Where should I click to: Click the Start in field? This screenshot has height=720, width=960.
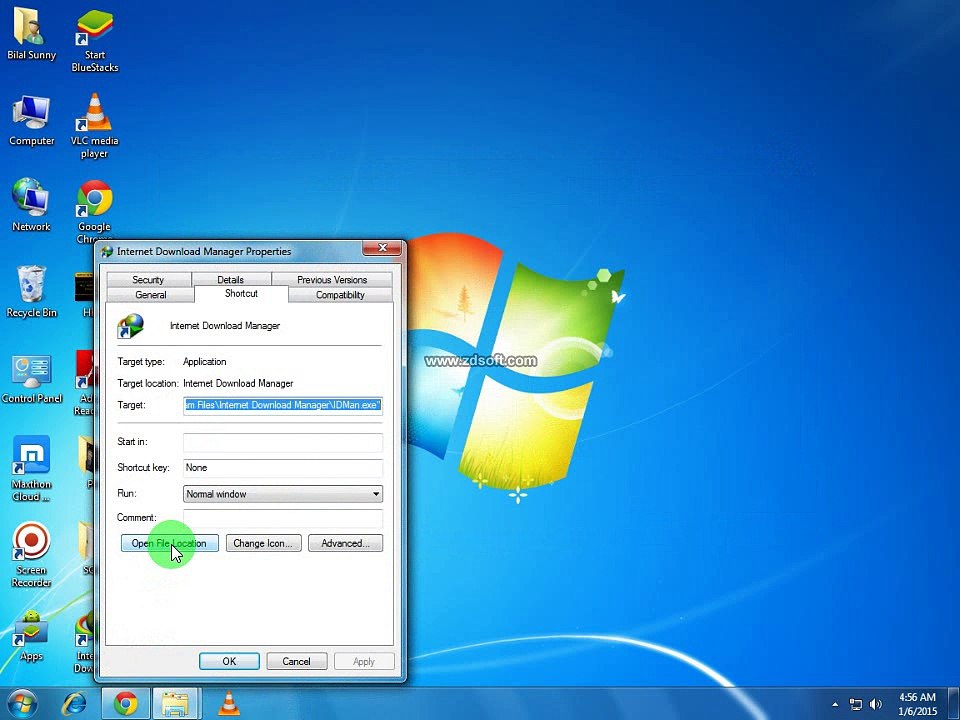pos(283,442)
